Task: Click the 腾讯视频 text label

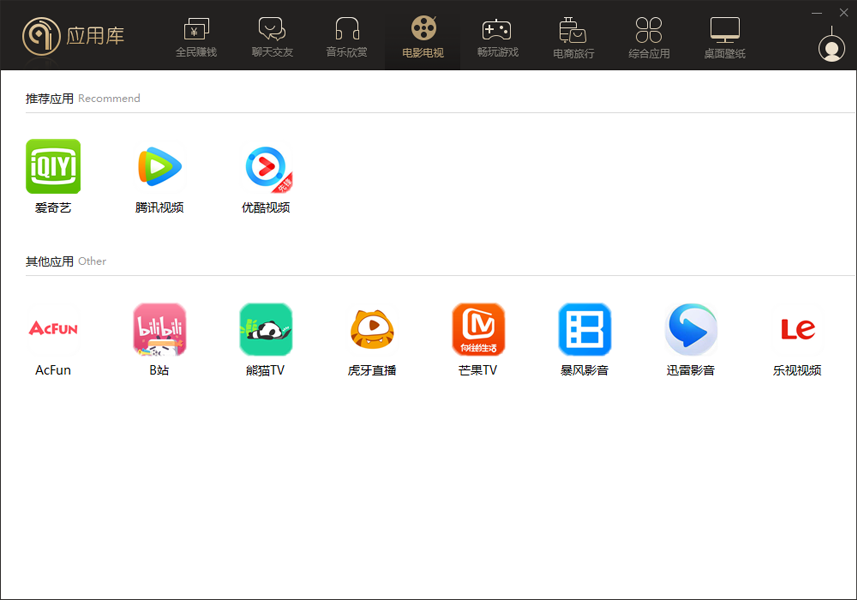Action: [160, 208]
